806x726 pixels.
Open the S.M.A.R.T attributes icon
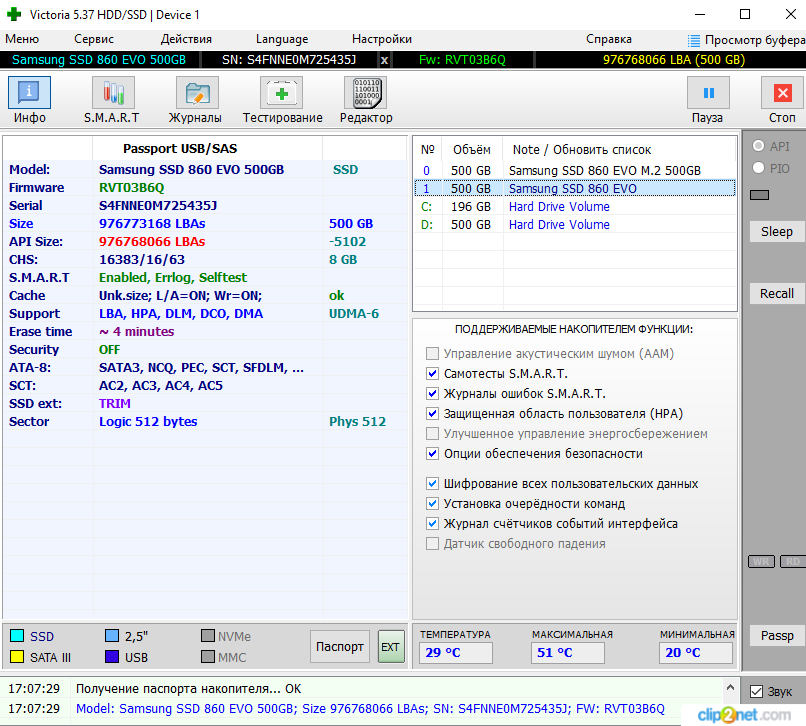pos(113,93)
